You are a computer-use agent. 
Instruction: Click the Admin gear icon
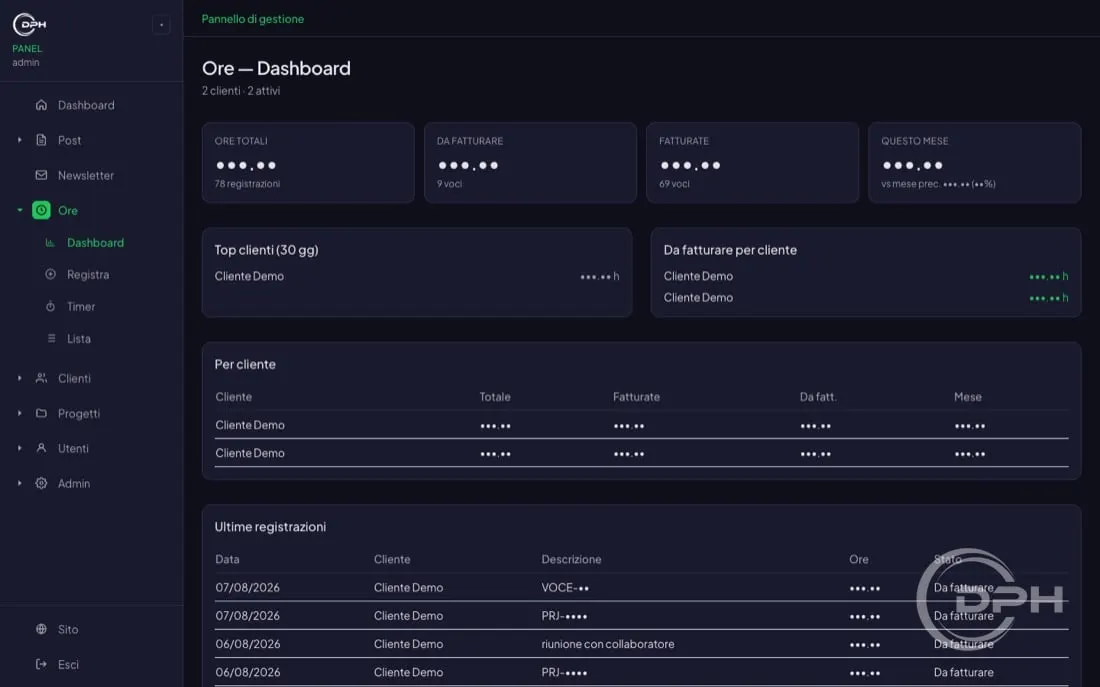click(x=41, y=483)
